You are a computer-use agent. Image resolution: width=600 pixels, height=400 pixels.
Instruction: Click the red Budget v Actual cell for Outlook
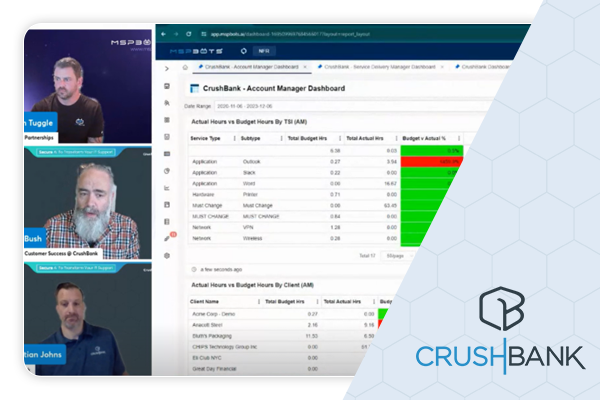point(431,162)
